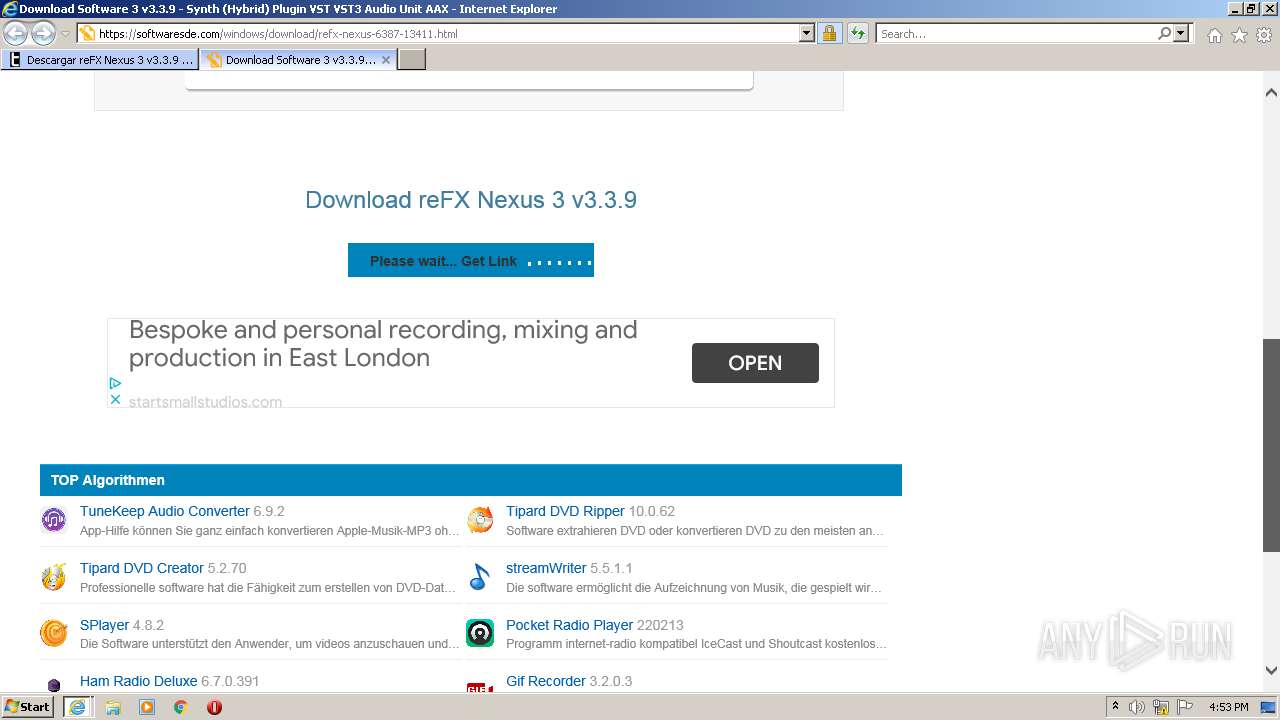Switch to Descargar reFX Nexus 3 tab
The width and height of the screenshot is (1280, 720).
[x=100, y=59]
